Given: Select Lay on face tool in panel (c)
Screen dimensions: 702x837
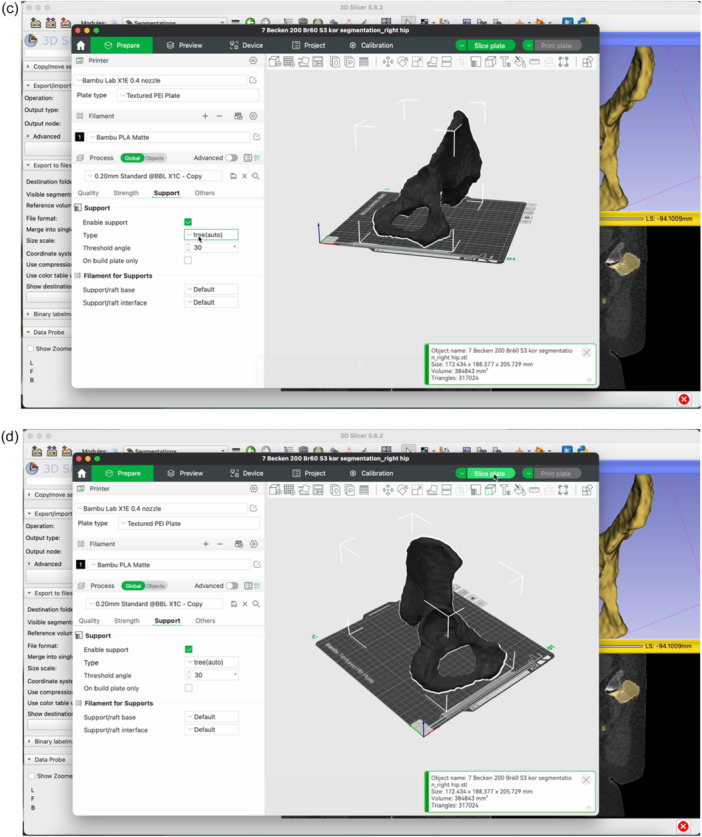Looking at the screenshot, I should point(432,62).
